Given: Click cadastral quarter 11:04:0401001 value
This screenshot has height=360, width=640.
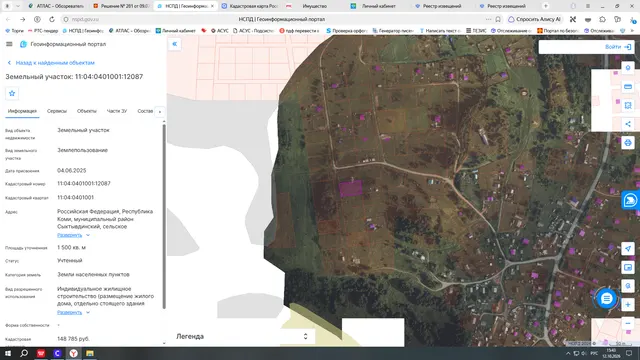Looking at the screenshot, I should tap(76, 198).
